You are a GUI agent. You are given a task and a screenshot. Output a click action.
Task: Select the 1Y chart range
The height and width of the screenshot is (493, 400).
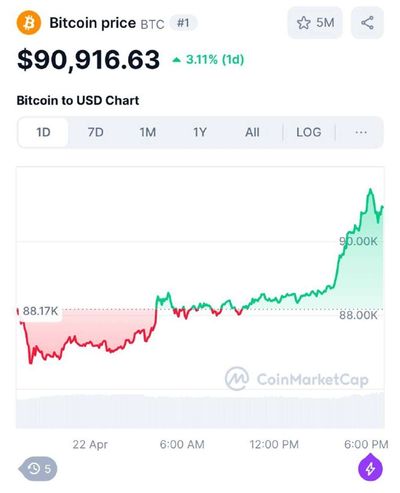pos(200,132)
